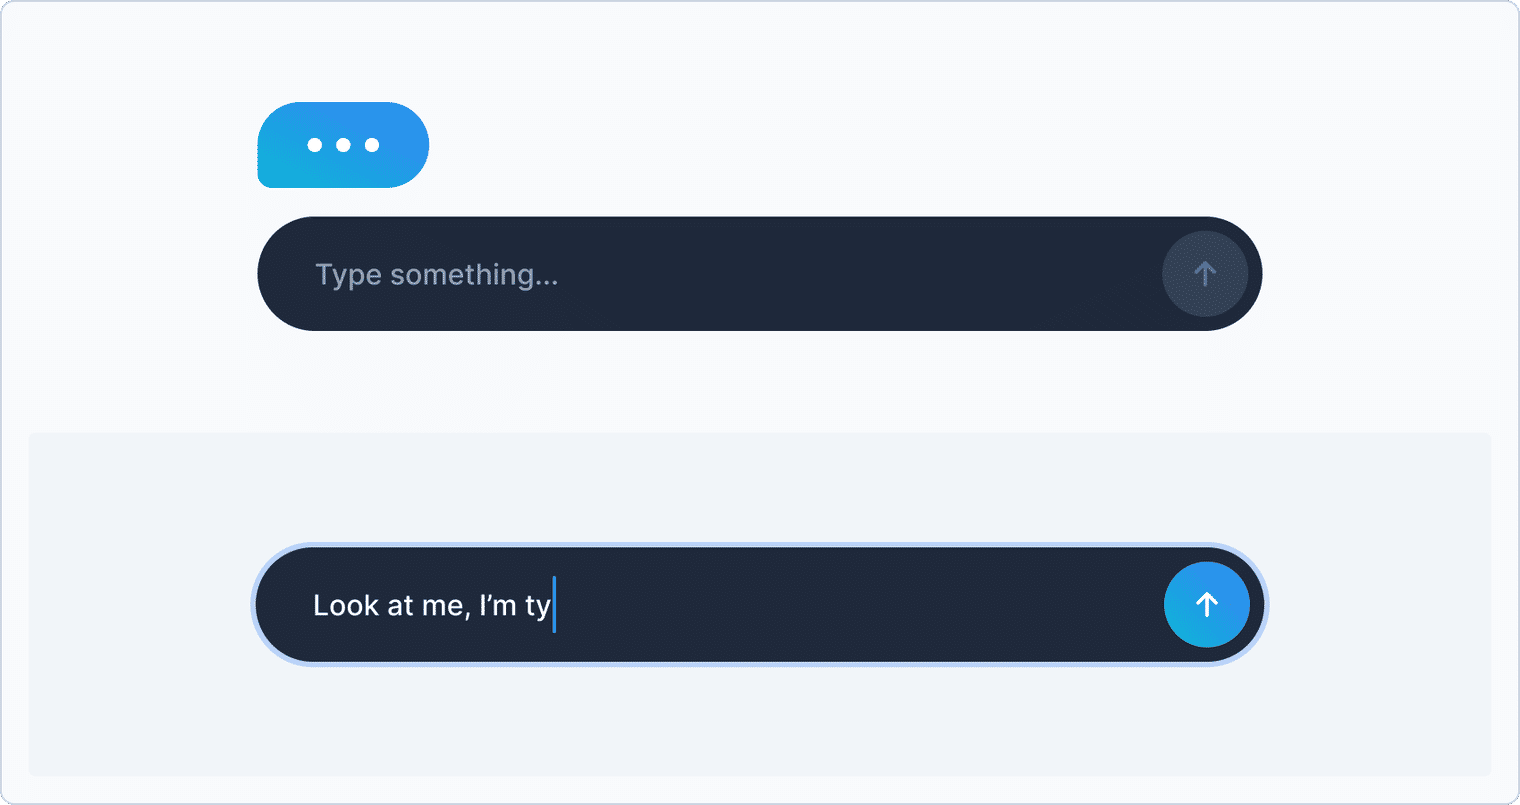The width and height of the screenshot is (1520, 805).
Task: Click the blinking blue text cursor
Action: (x=554, y=604)
